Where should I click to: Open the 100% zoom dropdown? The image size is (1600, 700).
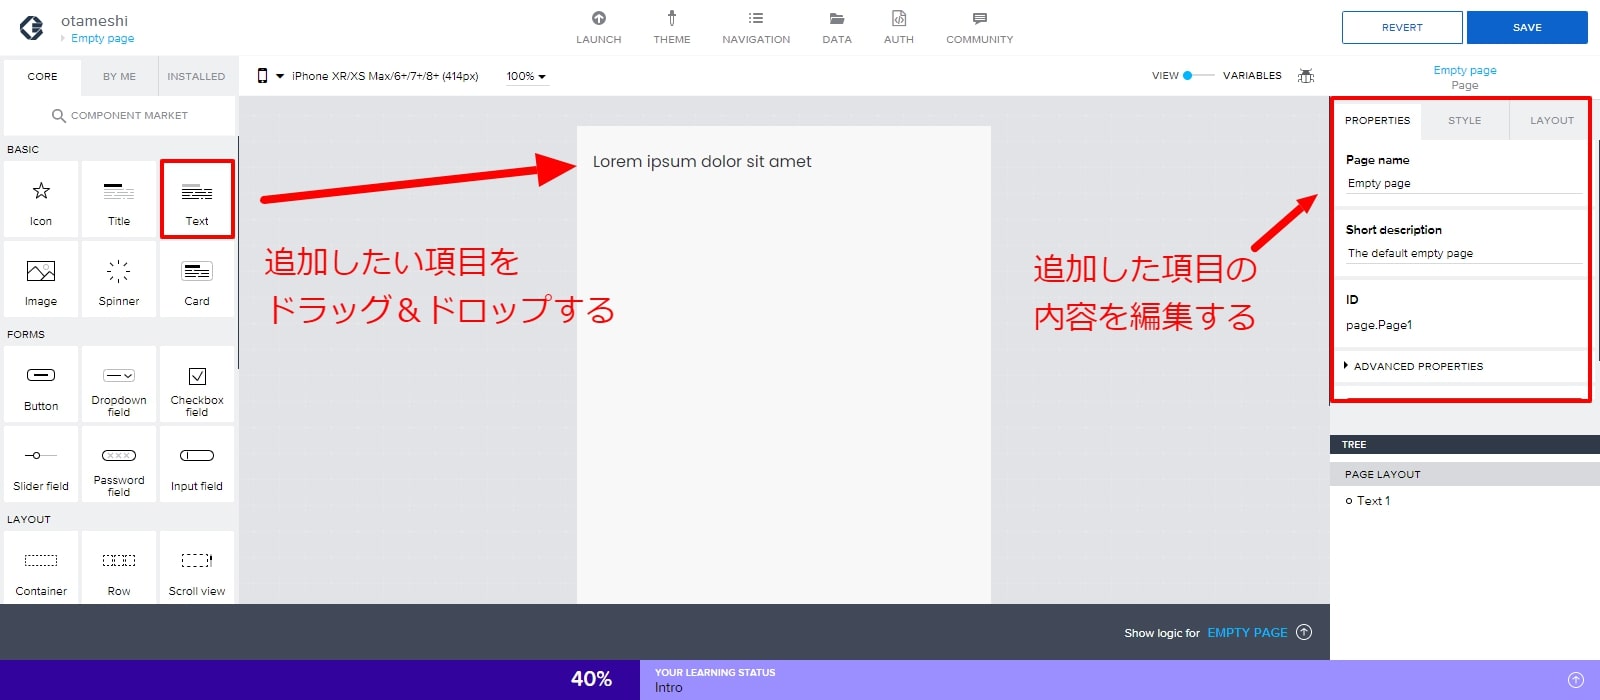point(526,77)
